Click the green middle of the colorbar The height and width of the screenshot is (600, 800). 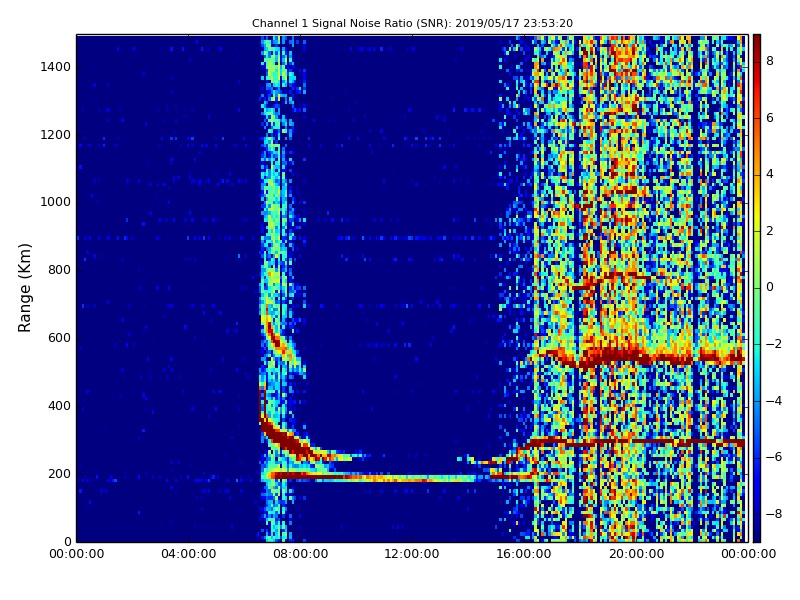tap(757, 288)
